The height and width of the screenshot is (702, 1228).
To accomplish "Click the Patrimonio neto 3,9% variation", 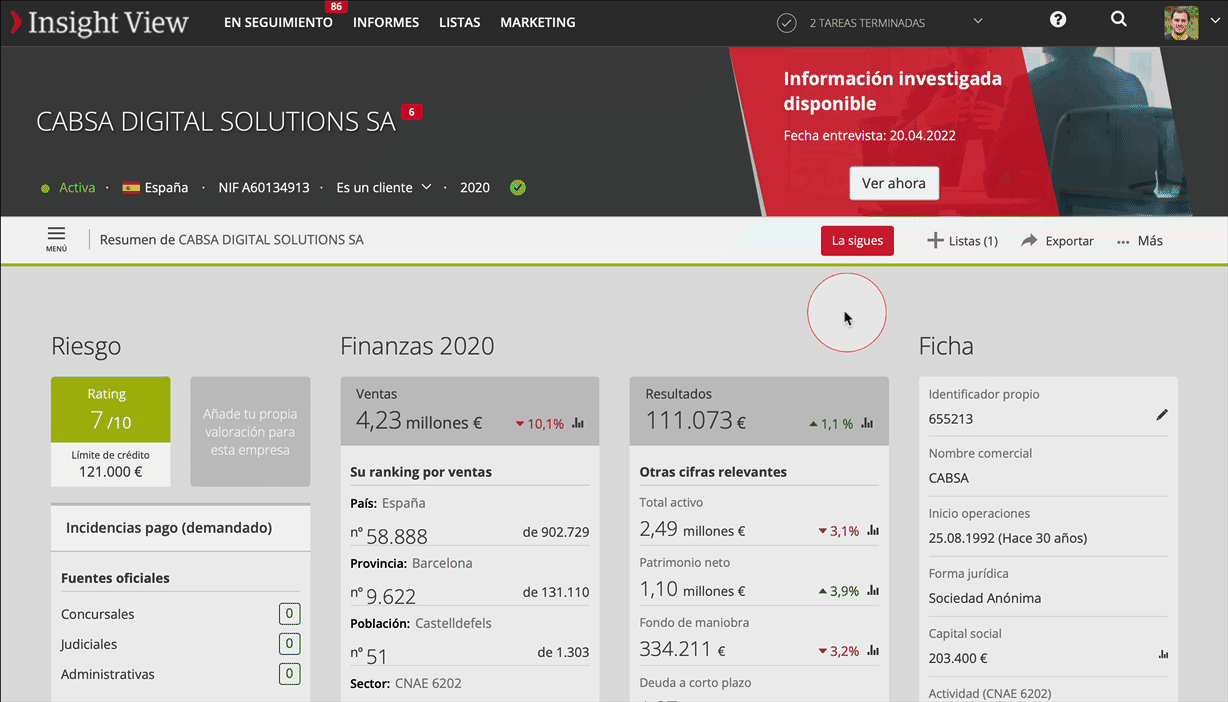I will point(838,591).
